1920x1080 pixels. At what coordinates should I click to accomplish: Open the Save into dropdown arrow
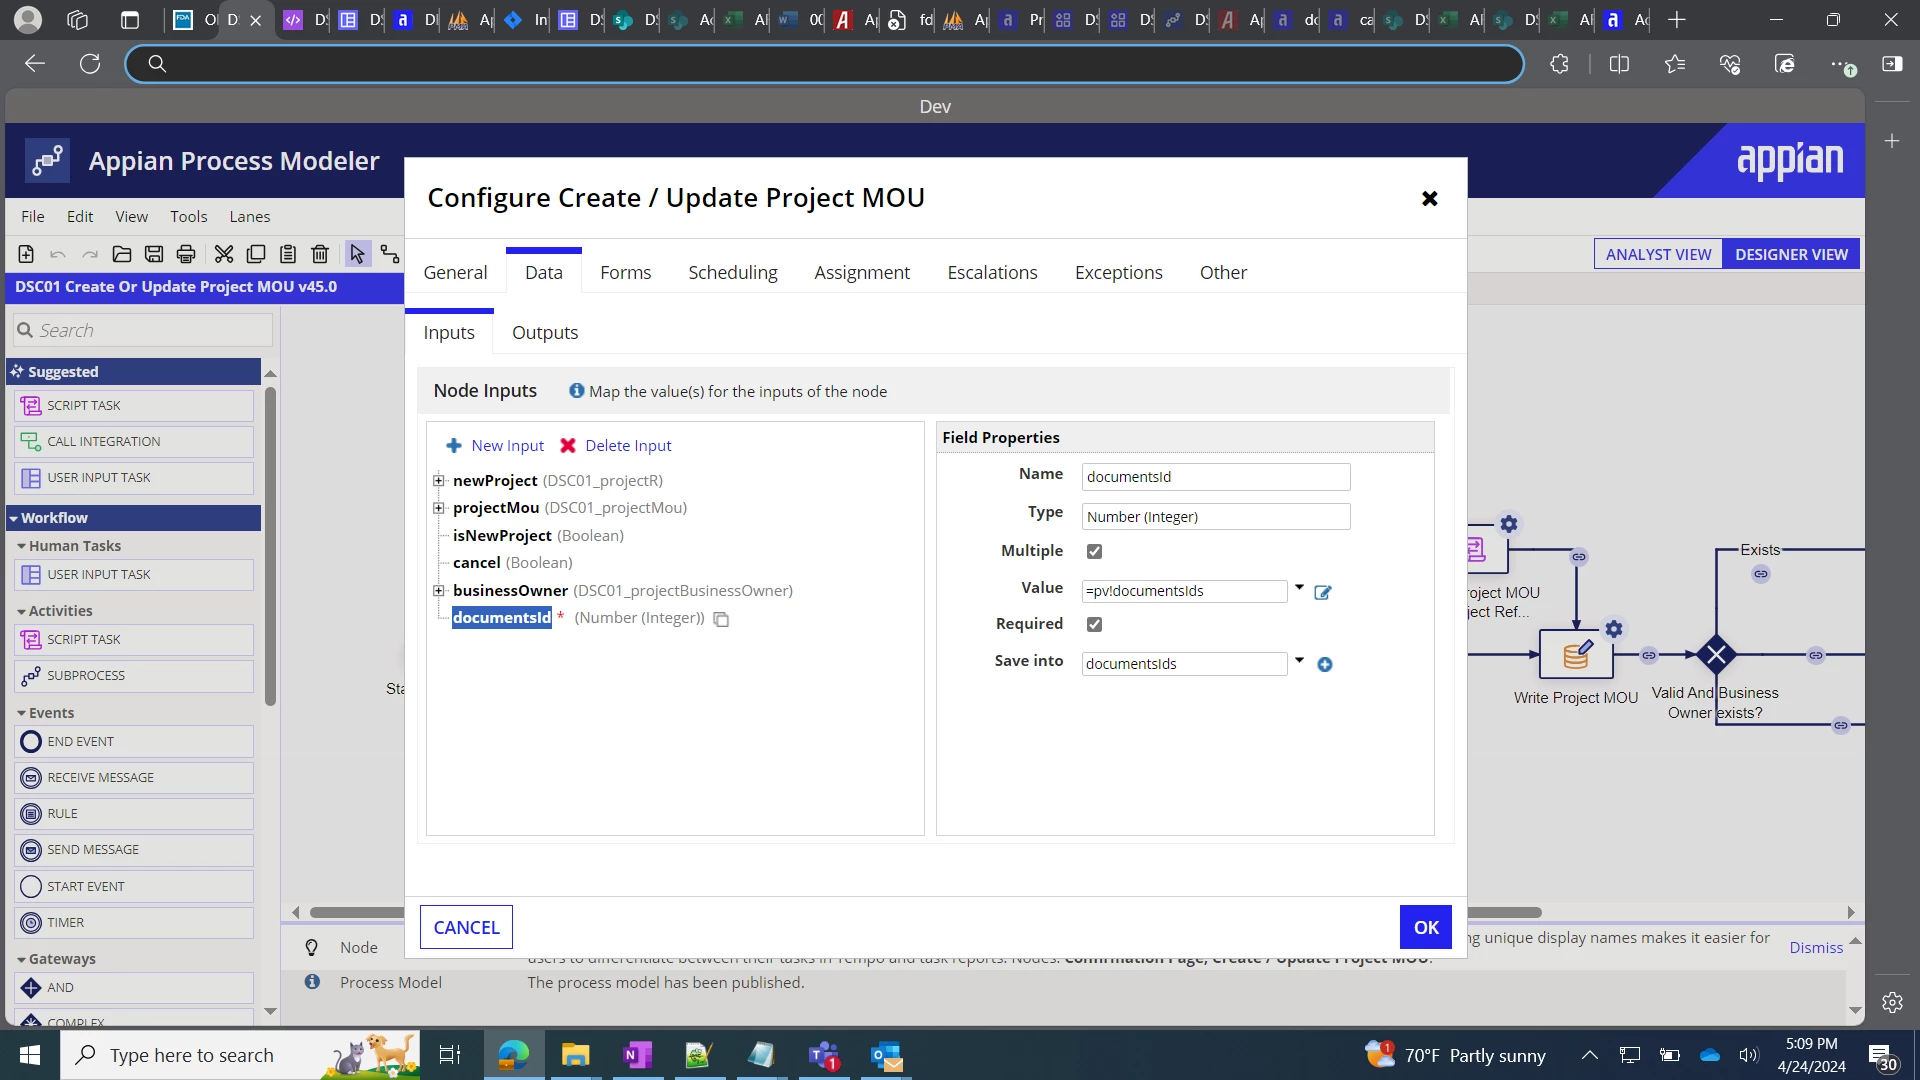point(1299,660)
